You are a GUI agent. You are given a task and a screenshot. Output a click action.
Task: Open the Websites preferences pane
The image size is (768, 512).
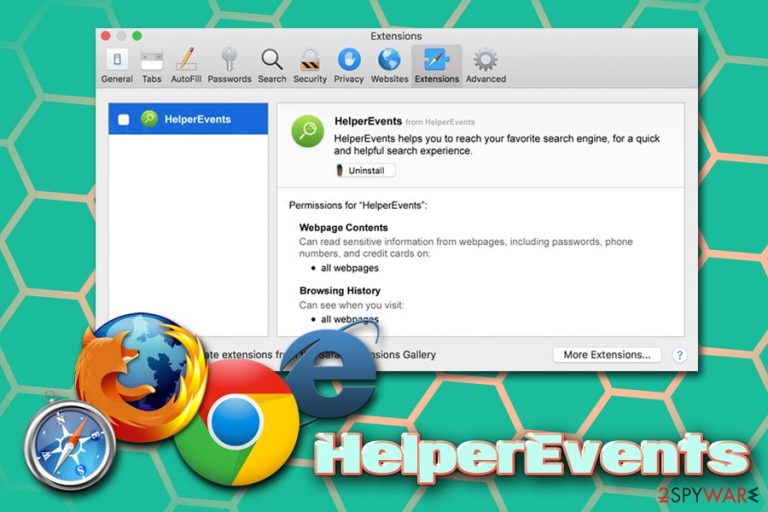pos(389,66)
